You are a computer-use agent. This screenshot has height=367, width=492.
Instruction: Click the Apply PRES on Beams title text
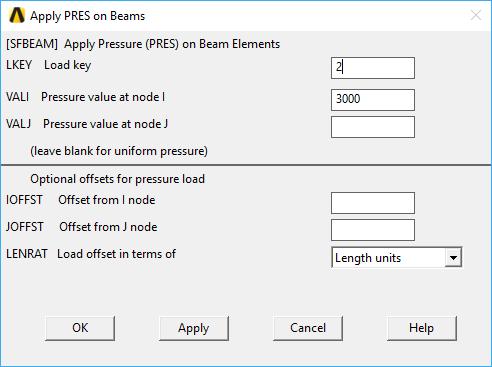point(88,16)
